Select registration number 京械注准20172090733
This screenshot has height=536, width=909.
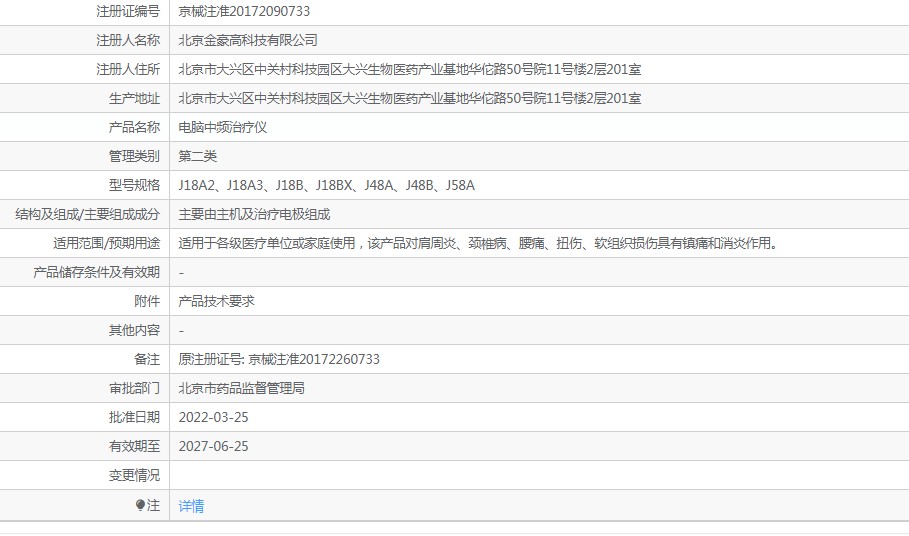click(x=244, y=11)
